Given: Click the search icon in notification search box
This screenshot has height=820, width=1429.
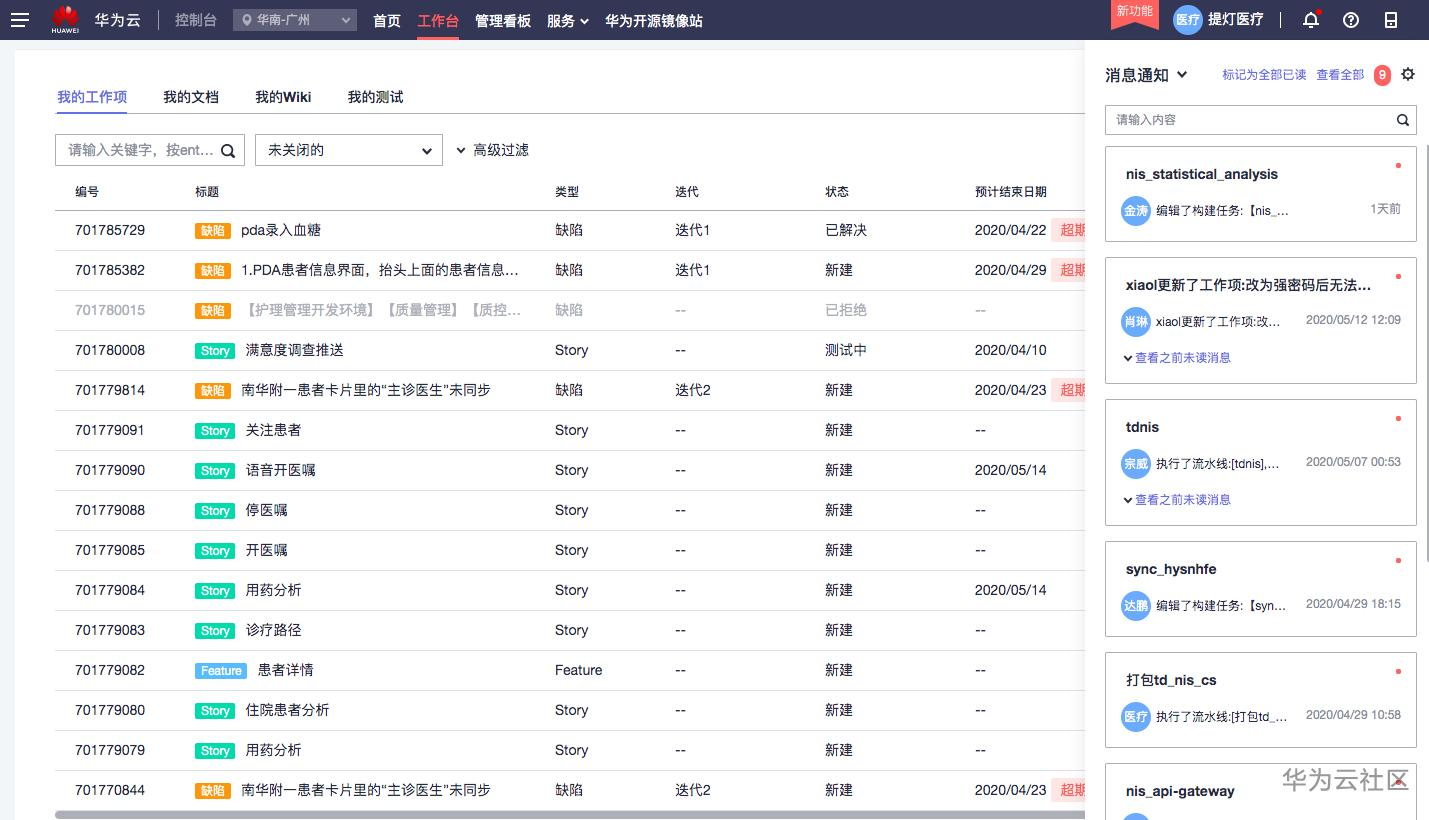Looking at the screenshot, I should [x=1404, y=120].
